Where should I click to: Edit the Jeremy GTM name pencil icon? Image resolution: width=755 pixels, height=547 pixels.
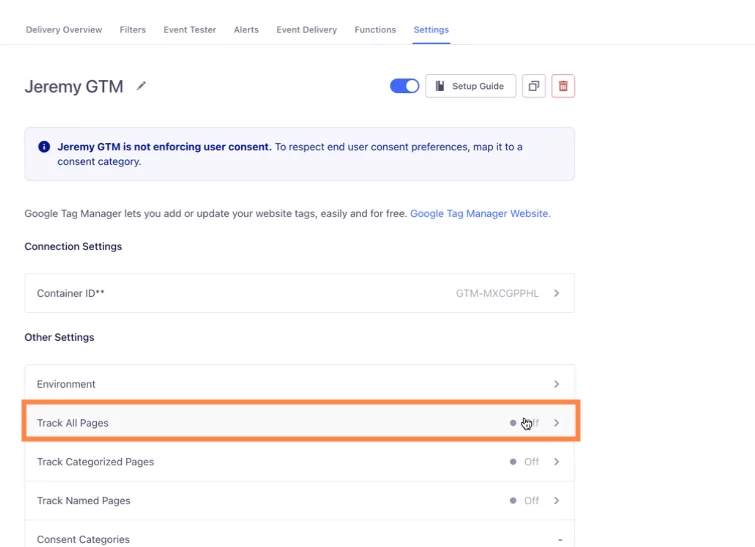(x=141, y=86)
